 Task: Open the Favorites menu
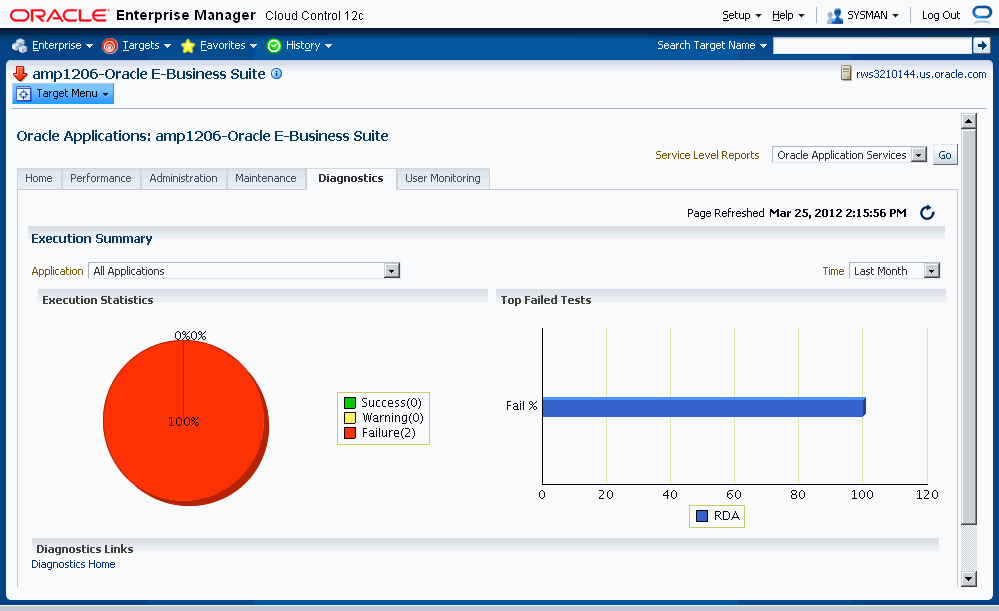(x=228, y=45)
